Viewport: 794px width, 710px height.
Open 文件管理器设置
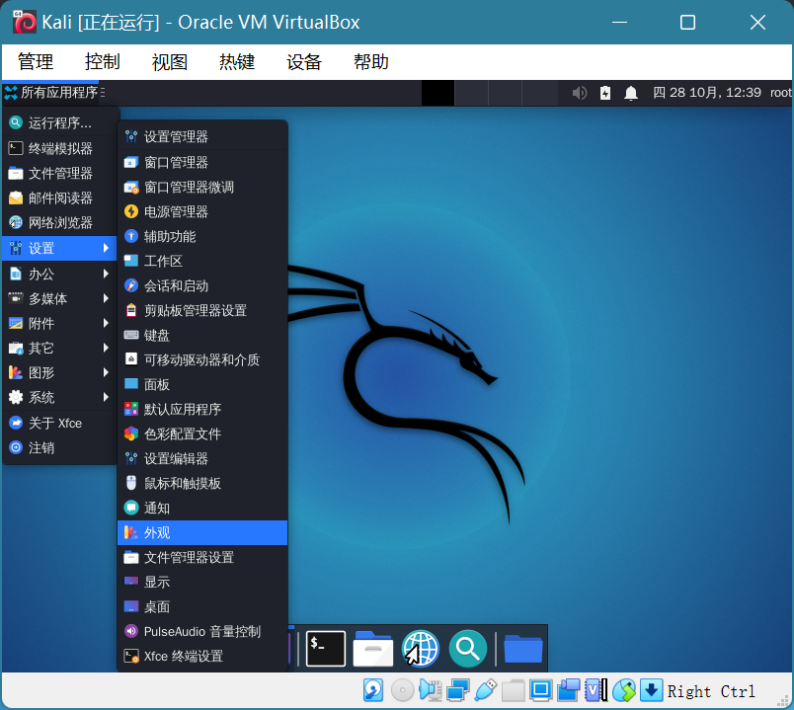click(203, 558)
